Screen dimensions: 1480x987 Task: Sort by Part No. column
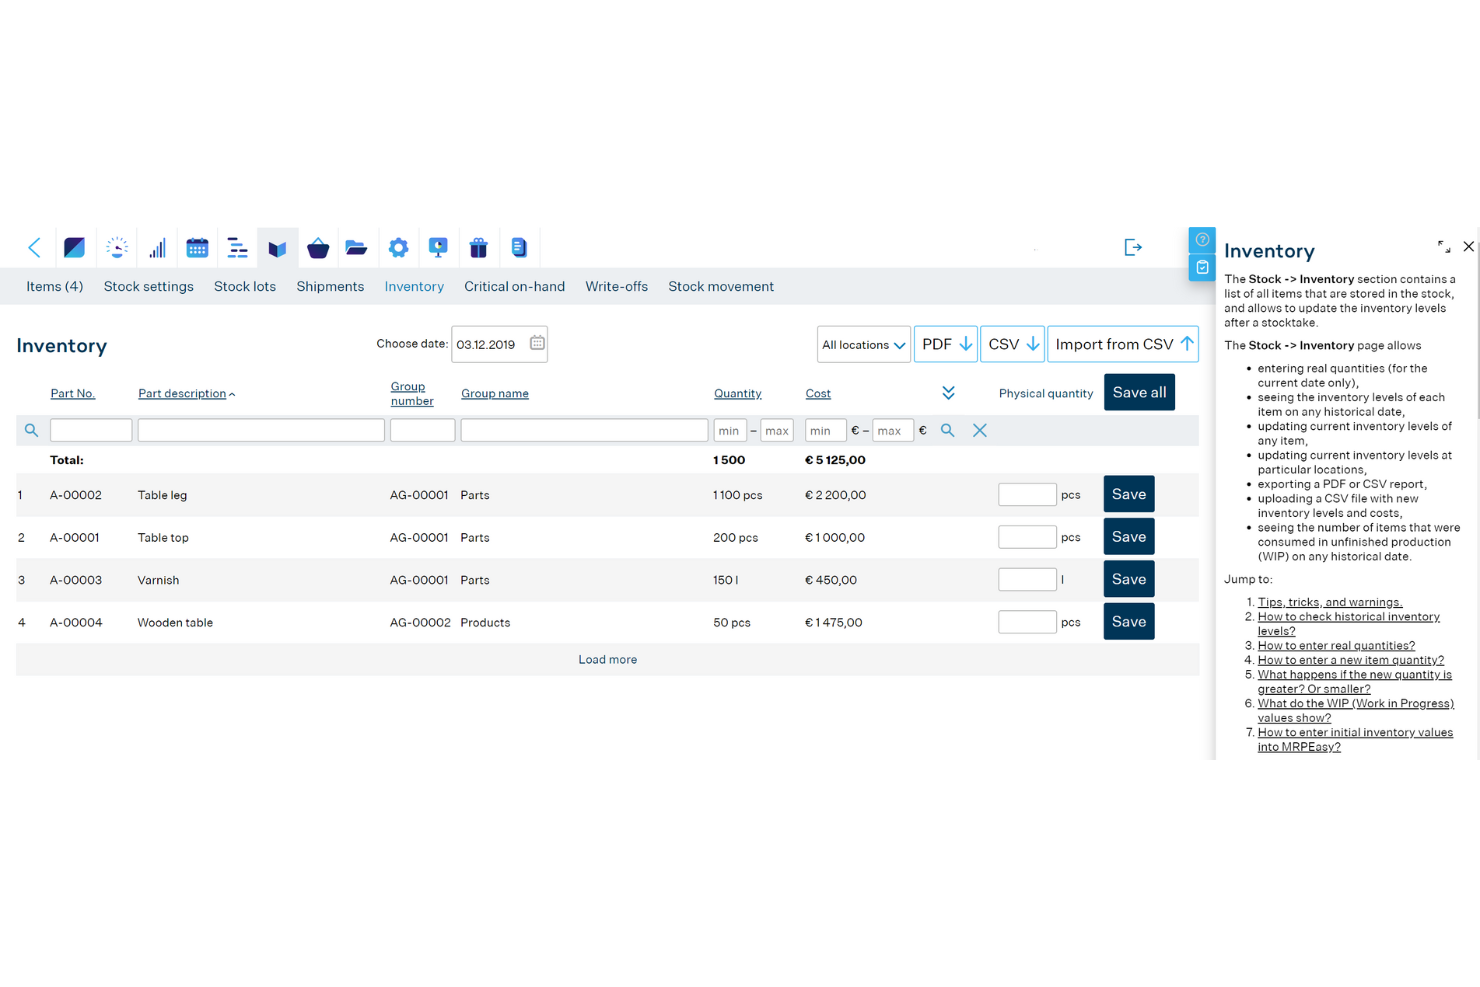pyautogui.click(x=72, y=394)
